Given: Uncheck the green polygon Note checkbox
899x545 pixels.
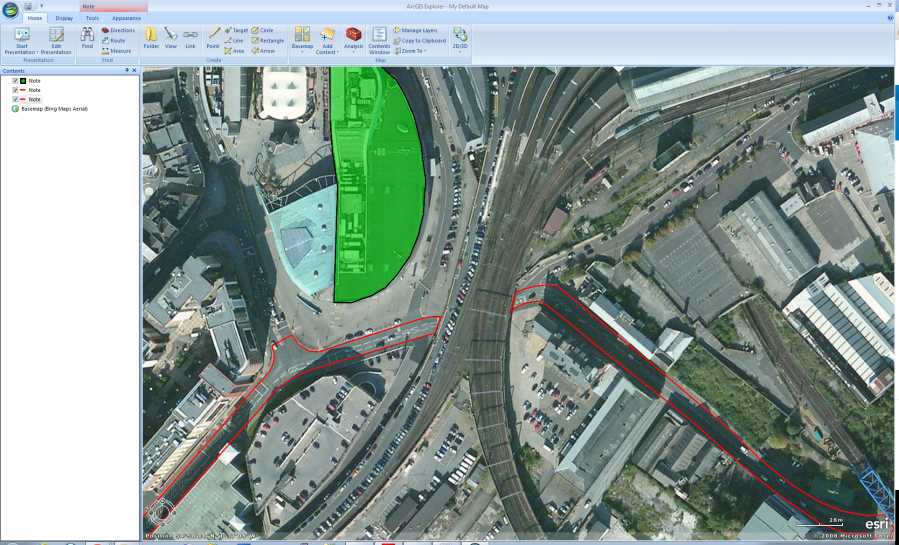Looking at the screenshot, I should point(15,81).
